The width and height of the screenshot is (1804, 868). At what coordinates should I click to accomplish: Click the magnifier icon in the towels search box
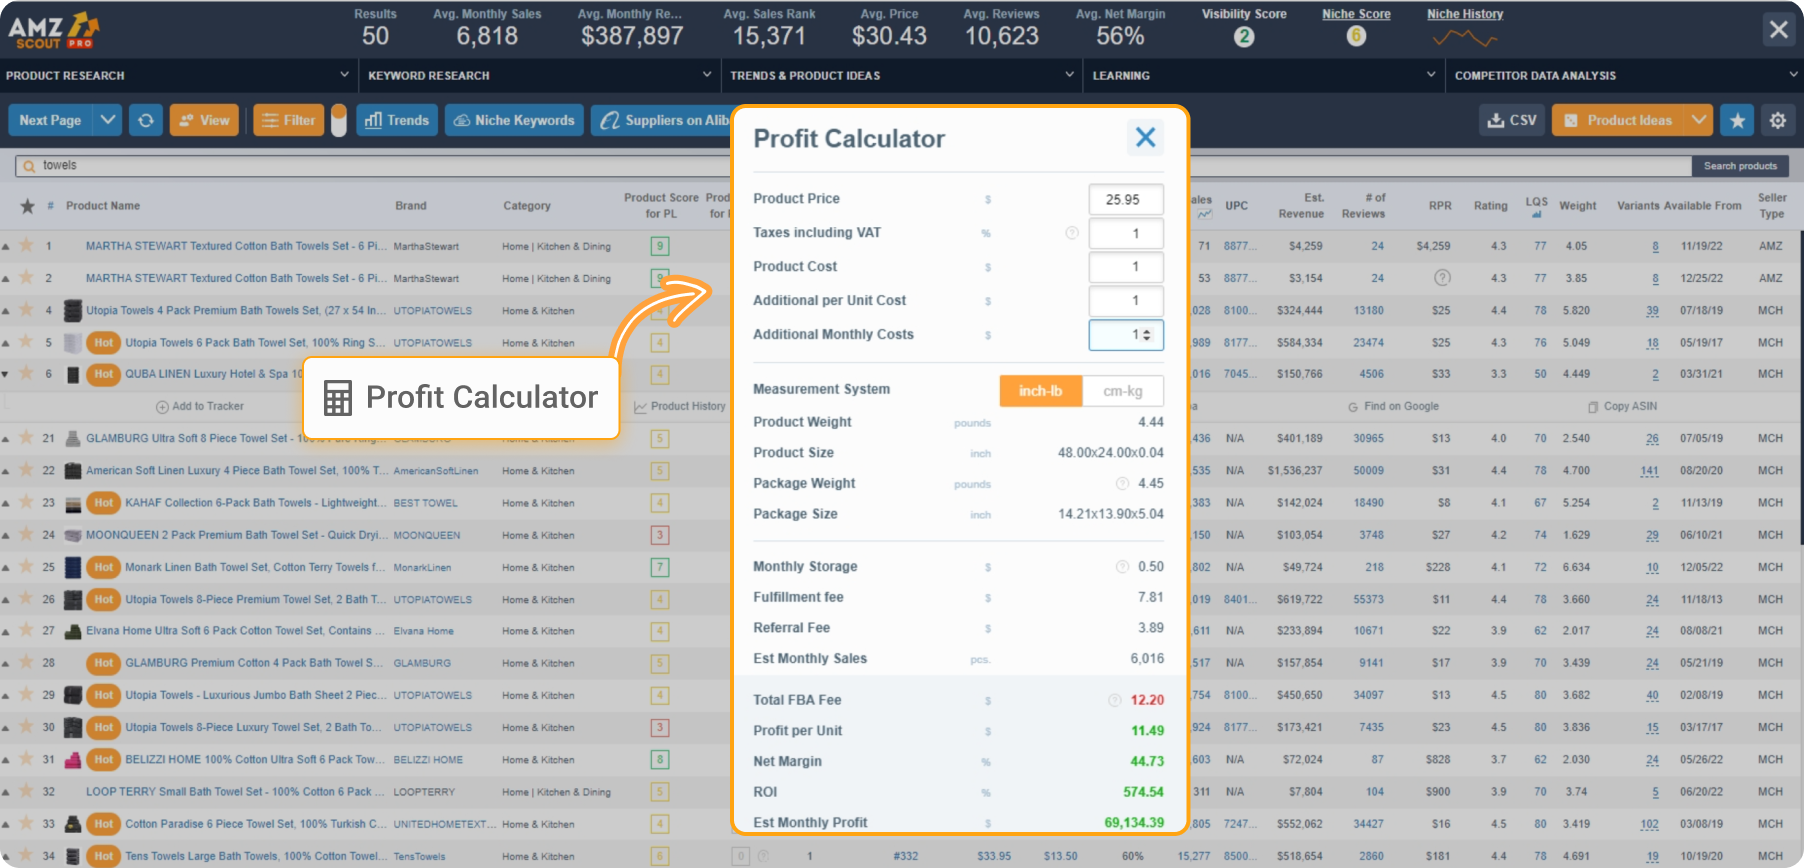pos(29,166)
